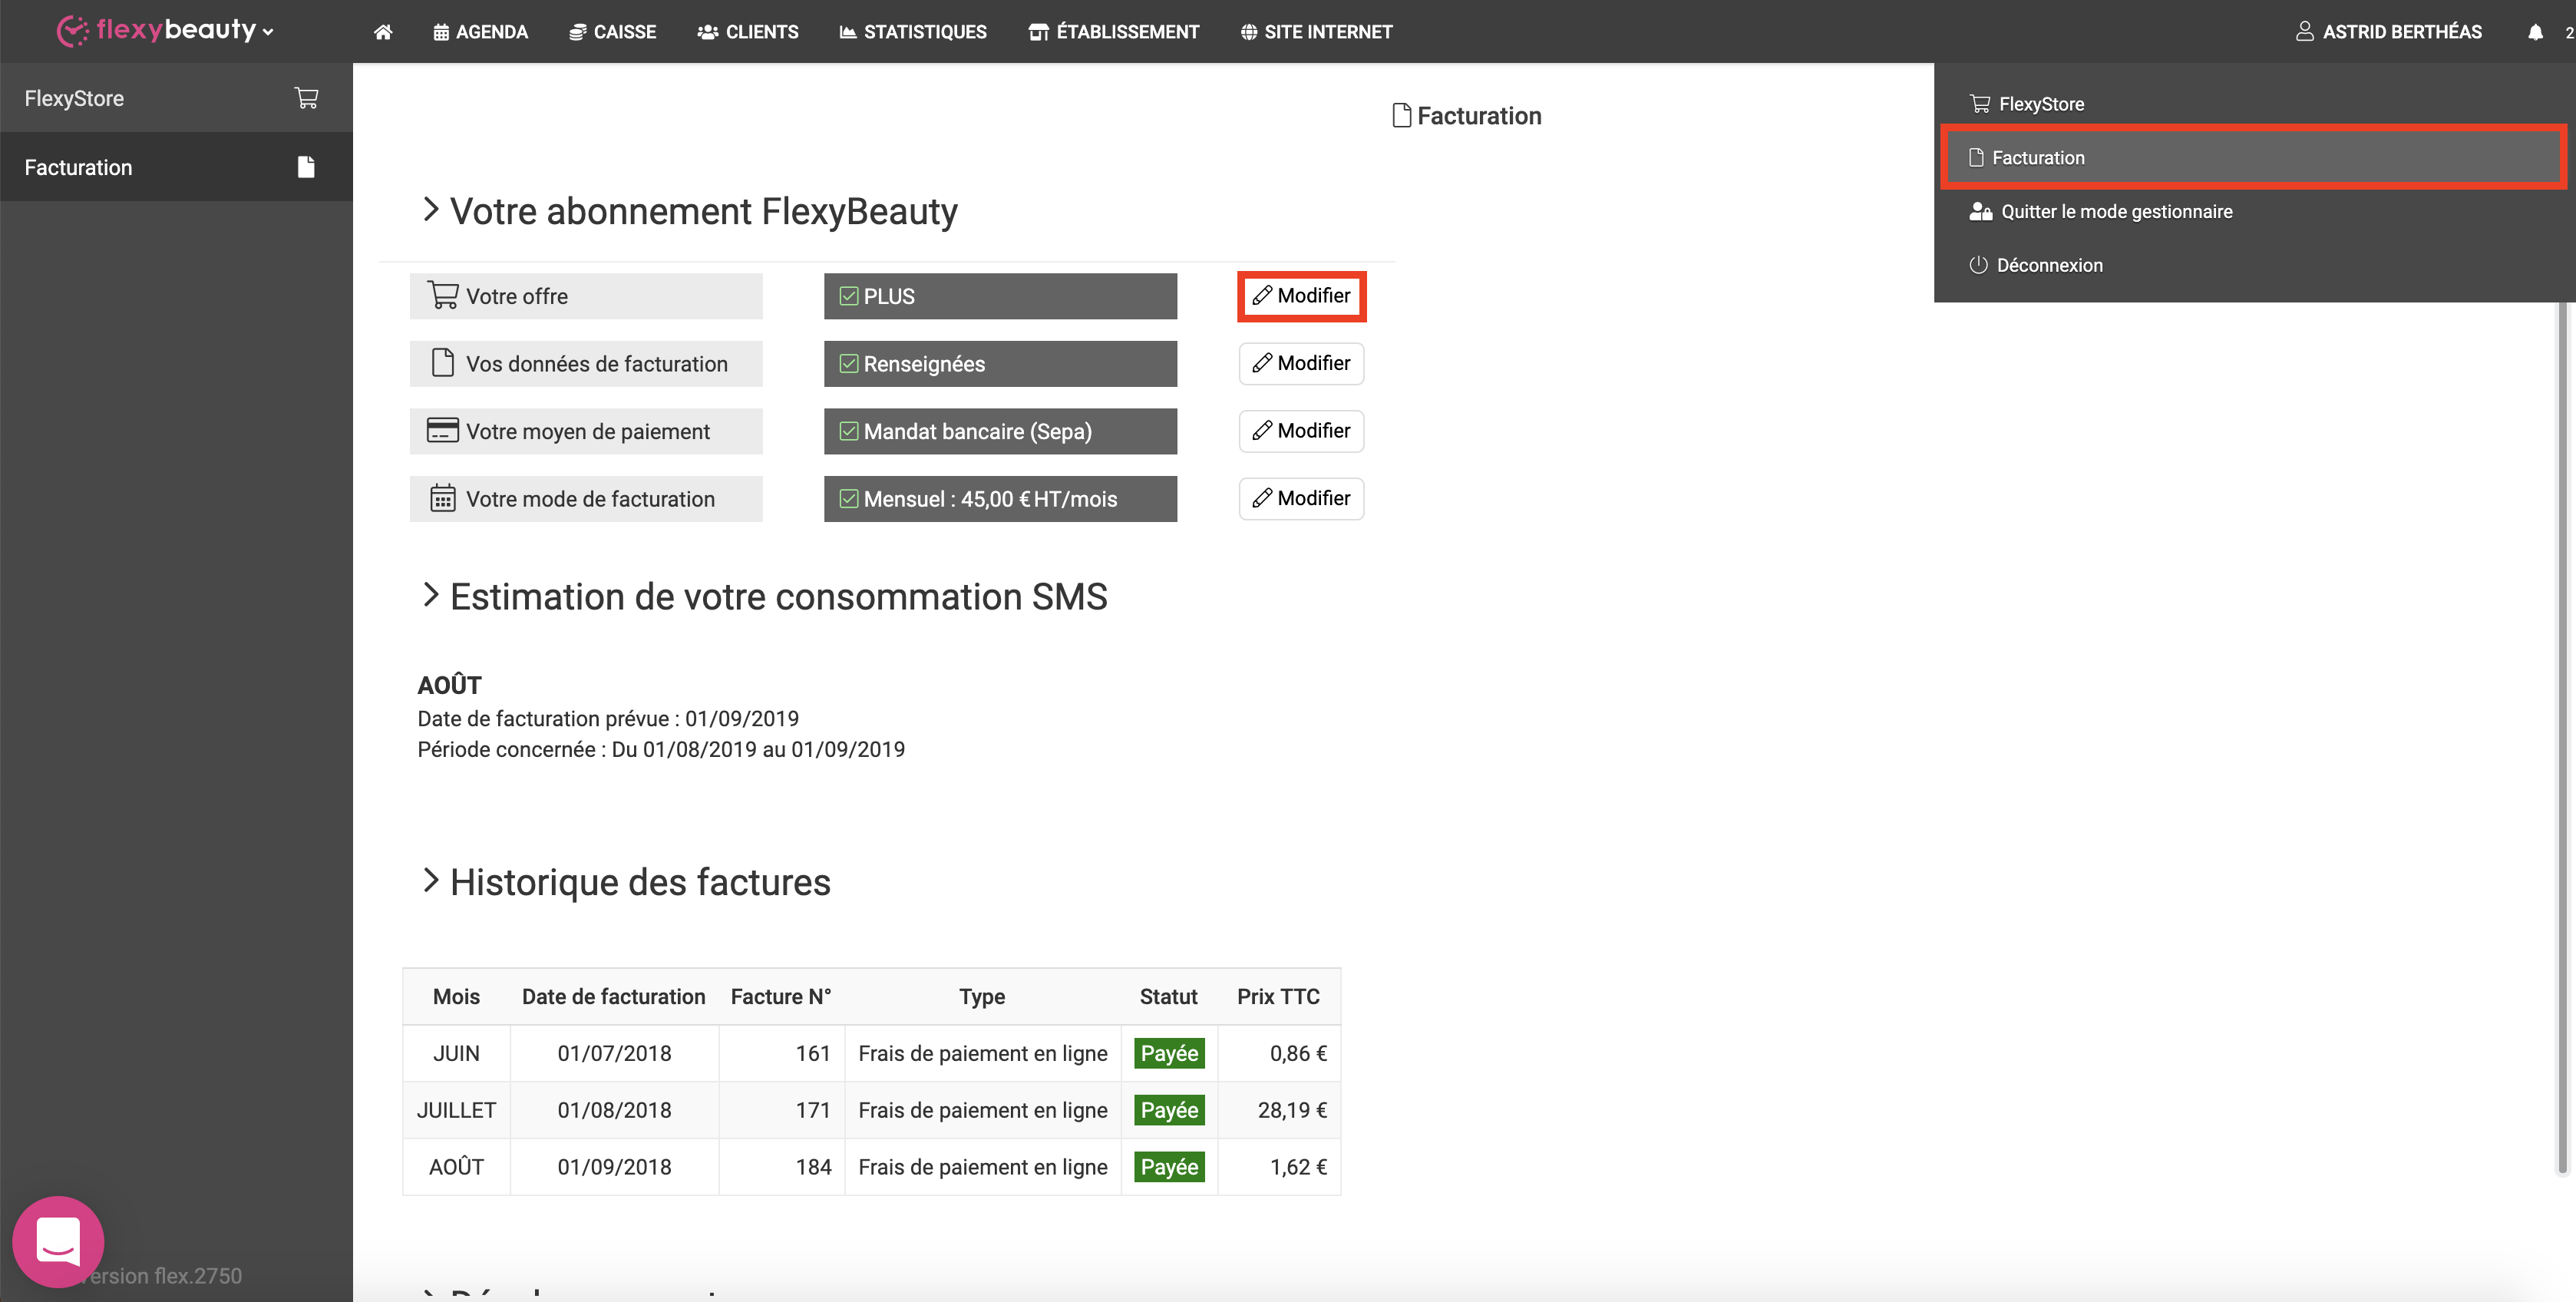Select FlexyStore in the user dropdown menu
The width and height of the screenshot is (2576, 1302).
point(2254,104)
